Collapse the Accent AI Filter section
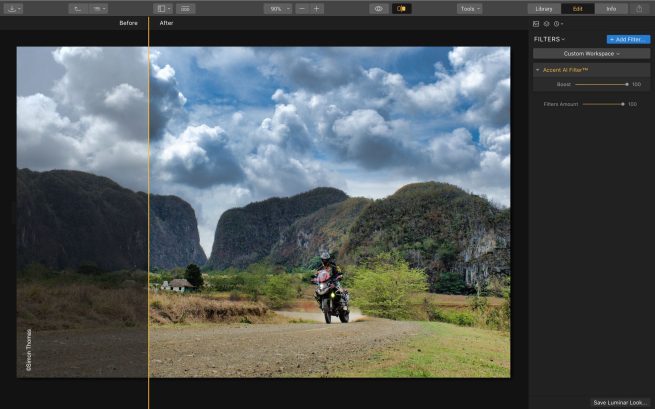The image size is (655, 409). pos(537,70)
